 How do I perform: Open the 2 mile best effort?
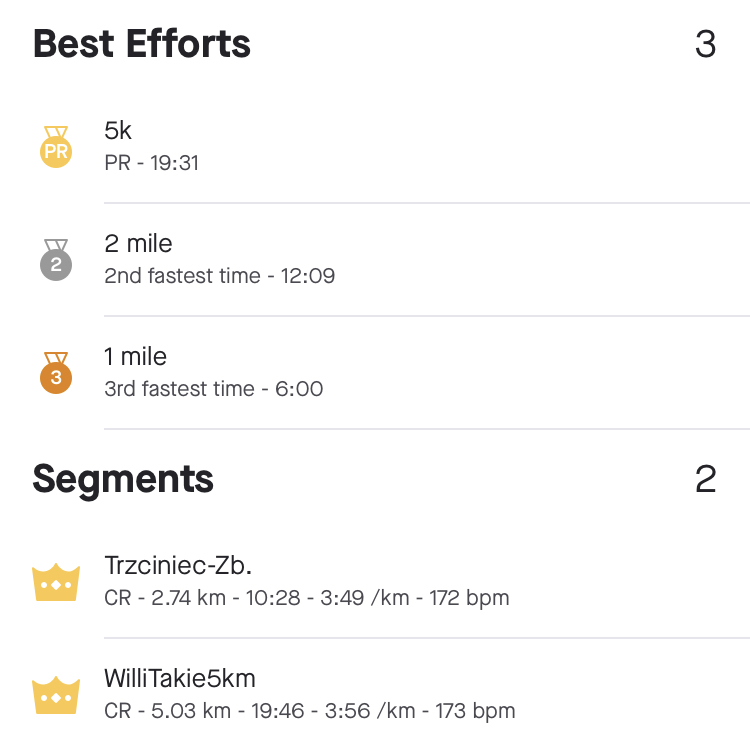[138, 243]
